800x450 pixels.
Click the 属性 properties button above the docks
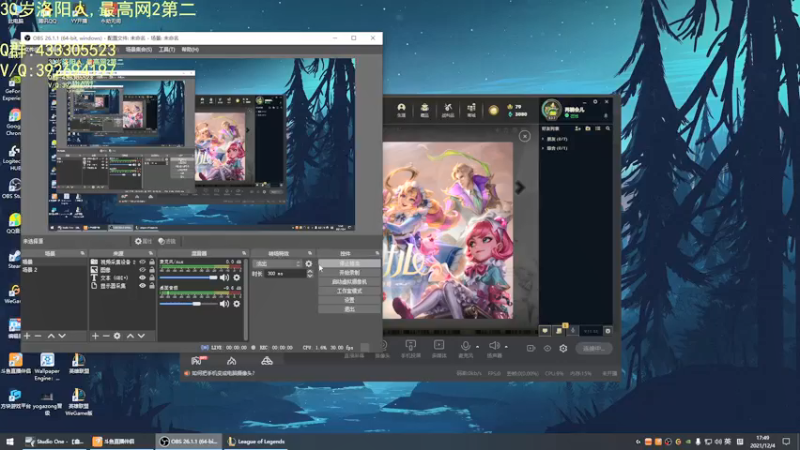coord(143,241)
